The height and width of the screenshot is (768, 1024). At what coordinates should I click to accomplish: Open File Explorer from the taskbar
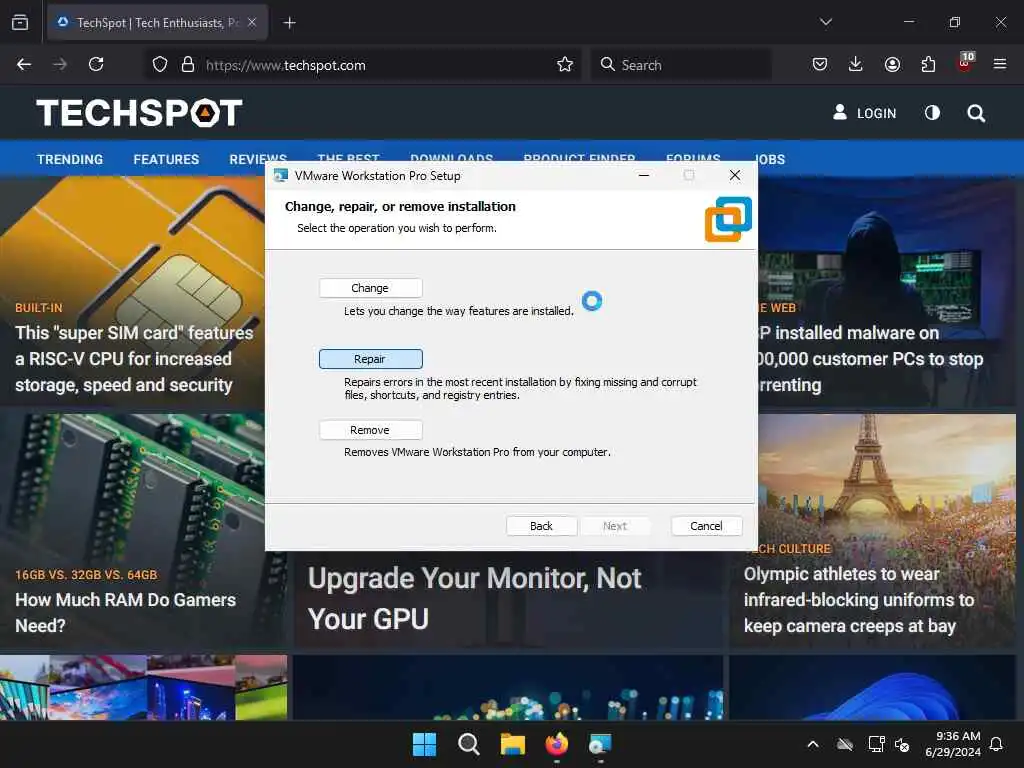[x=513, y=744]
